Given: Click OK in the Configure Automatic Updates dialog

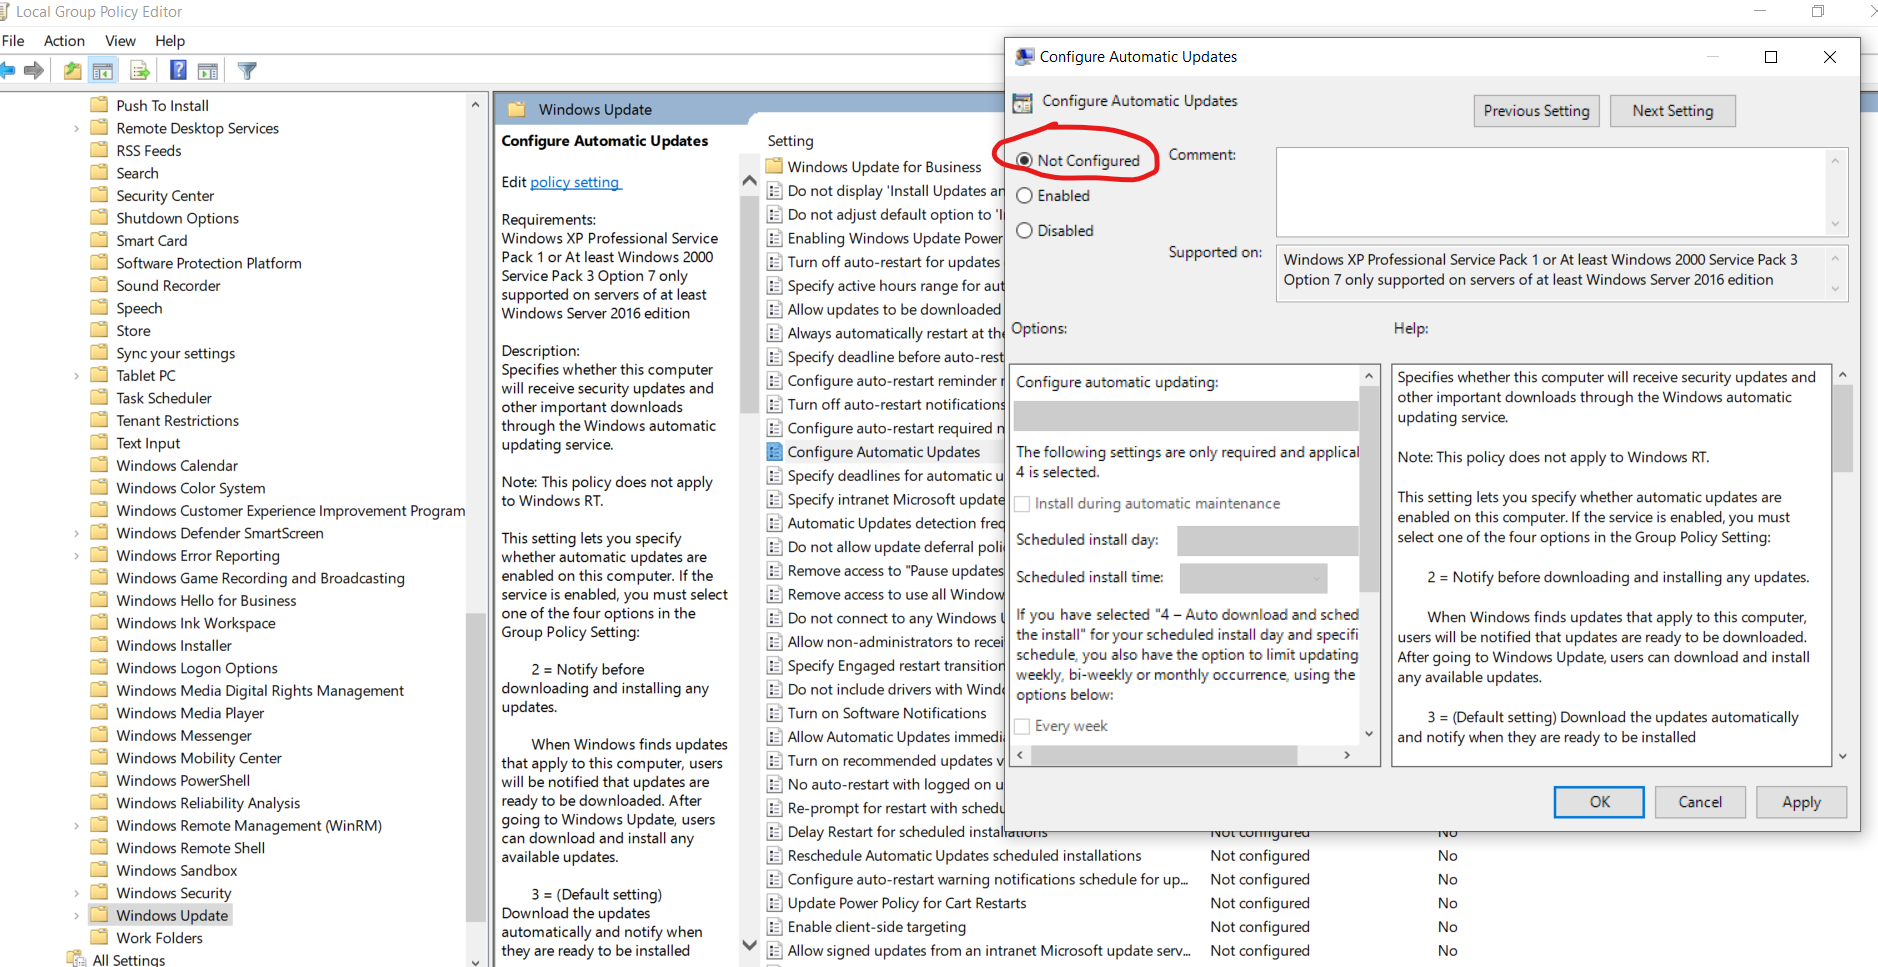Looking at the screenshot, I should (x=1599, y=802).
